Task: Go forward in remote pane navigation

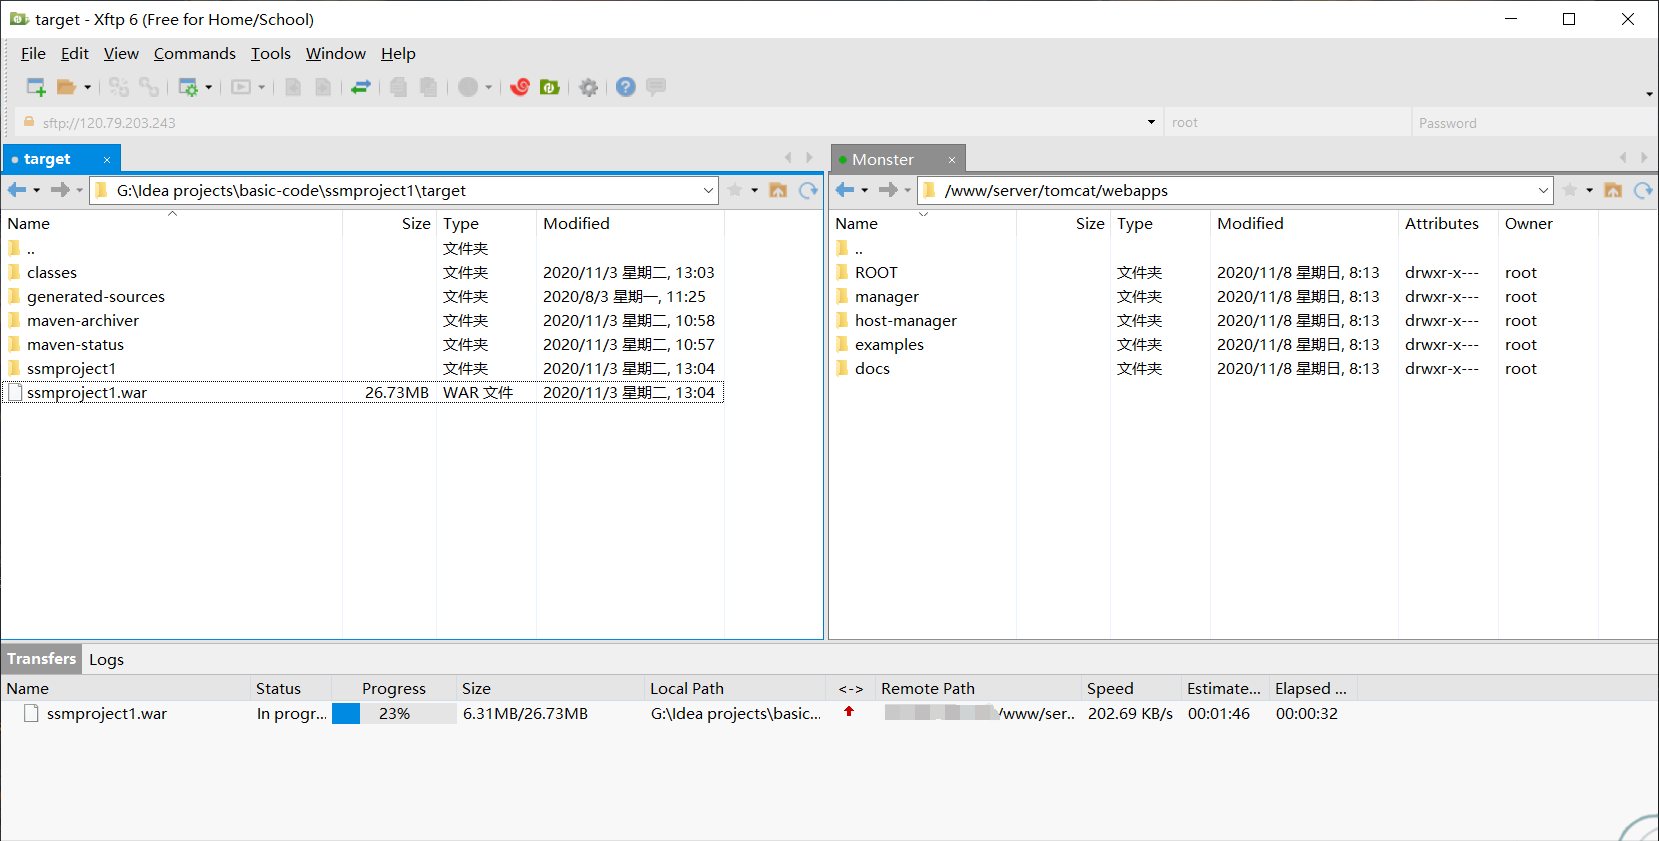Action: click(888, 190)
